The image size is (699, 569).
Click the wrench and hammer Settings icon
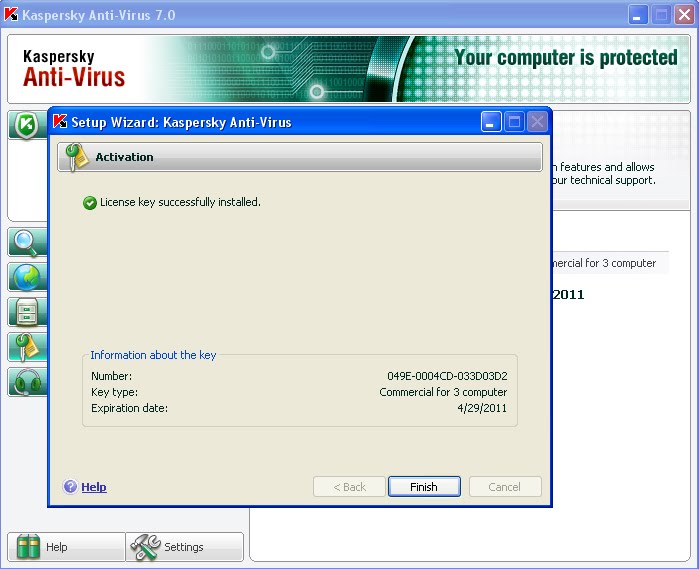point(146,547)
